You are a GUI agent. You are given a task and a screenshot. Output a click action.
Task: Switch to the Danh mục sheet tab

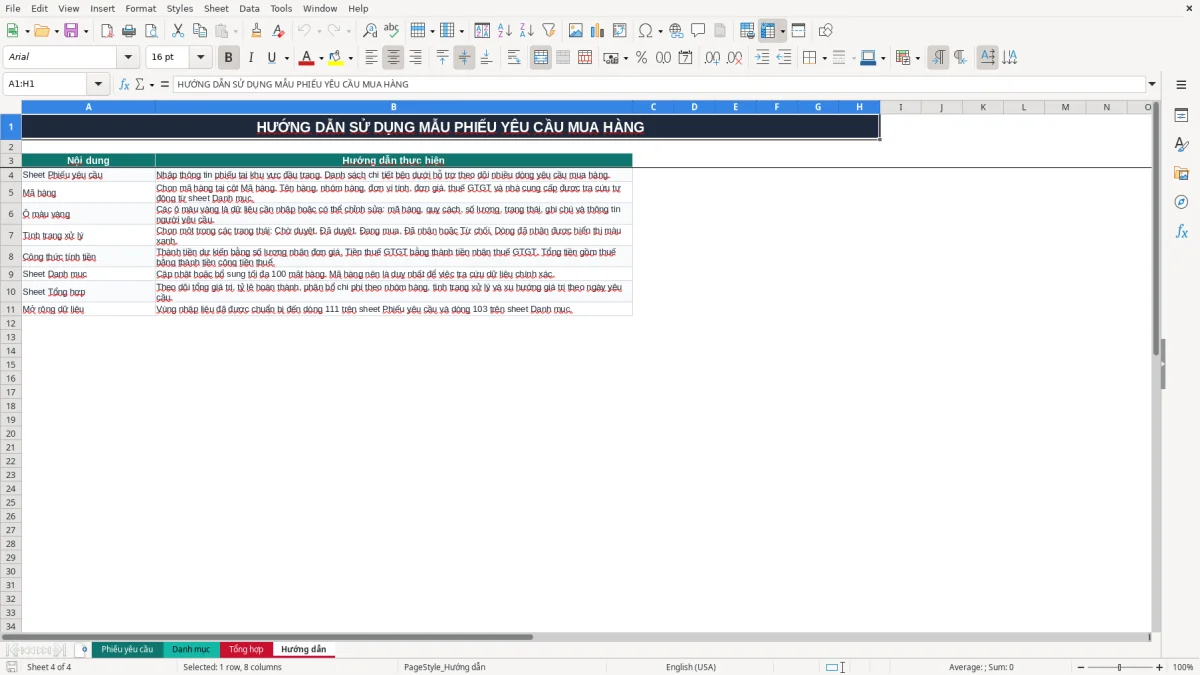(191, 650)
